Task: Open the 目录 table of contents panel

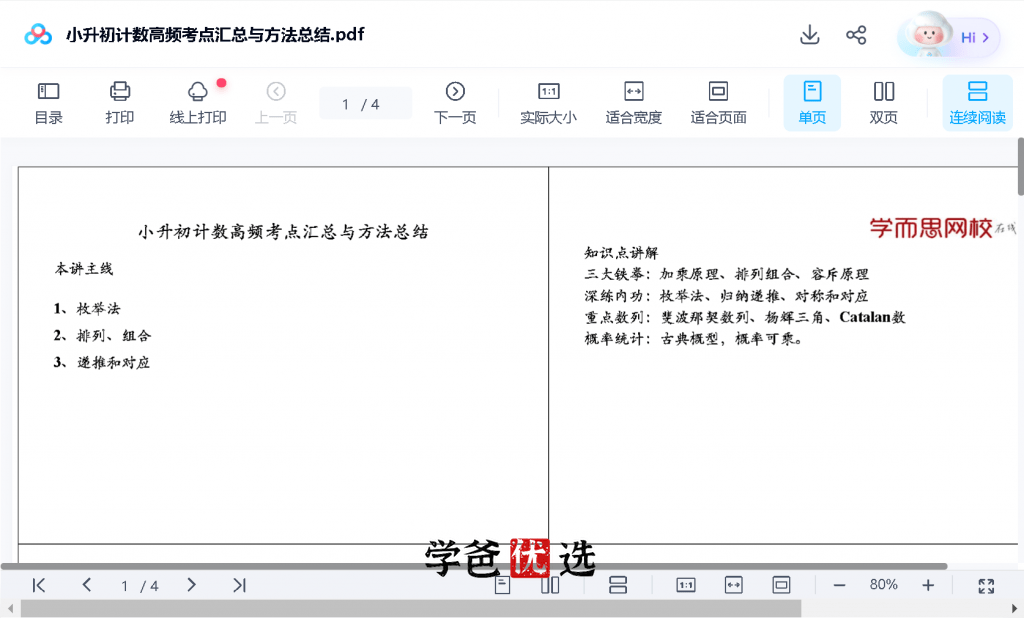Action: click(48, 103)
